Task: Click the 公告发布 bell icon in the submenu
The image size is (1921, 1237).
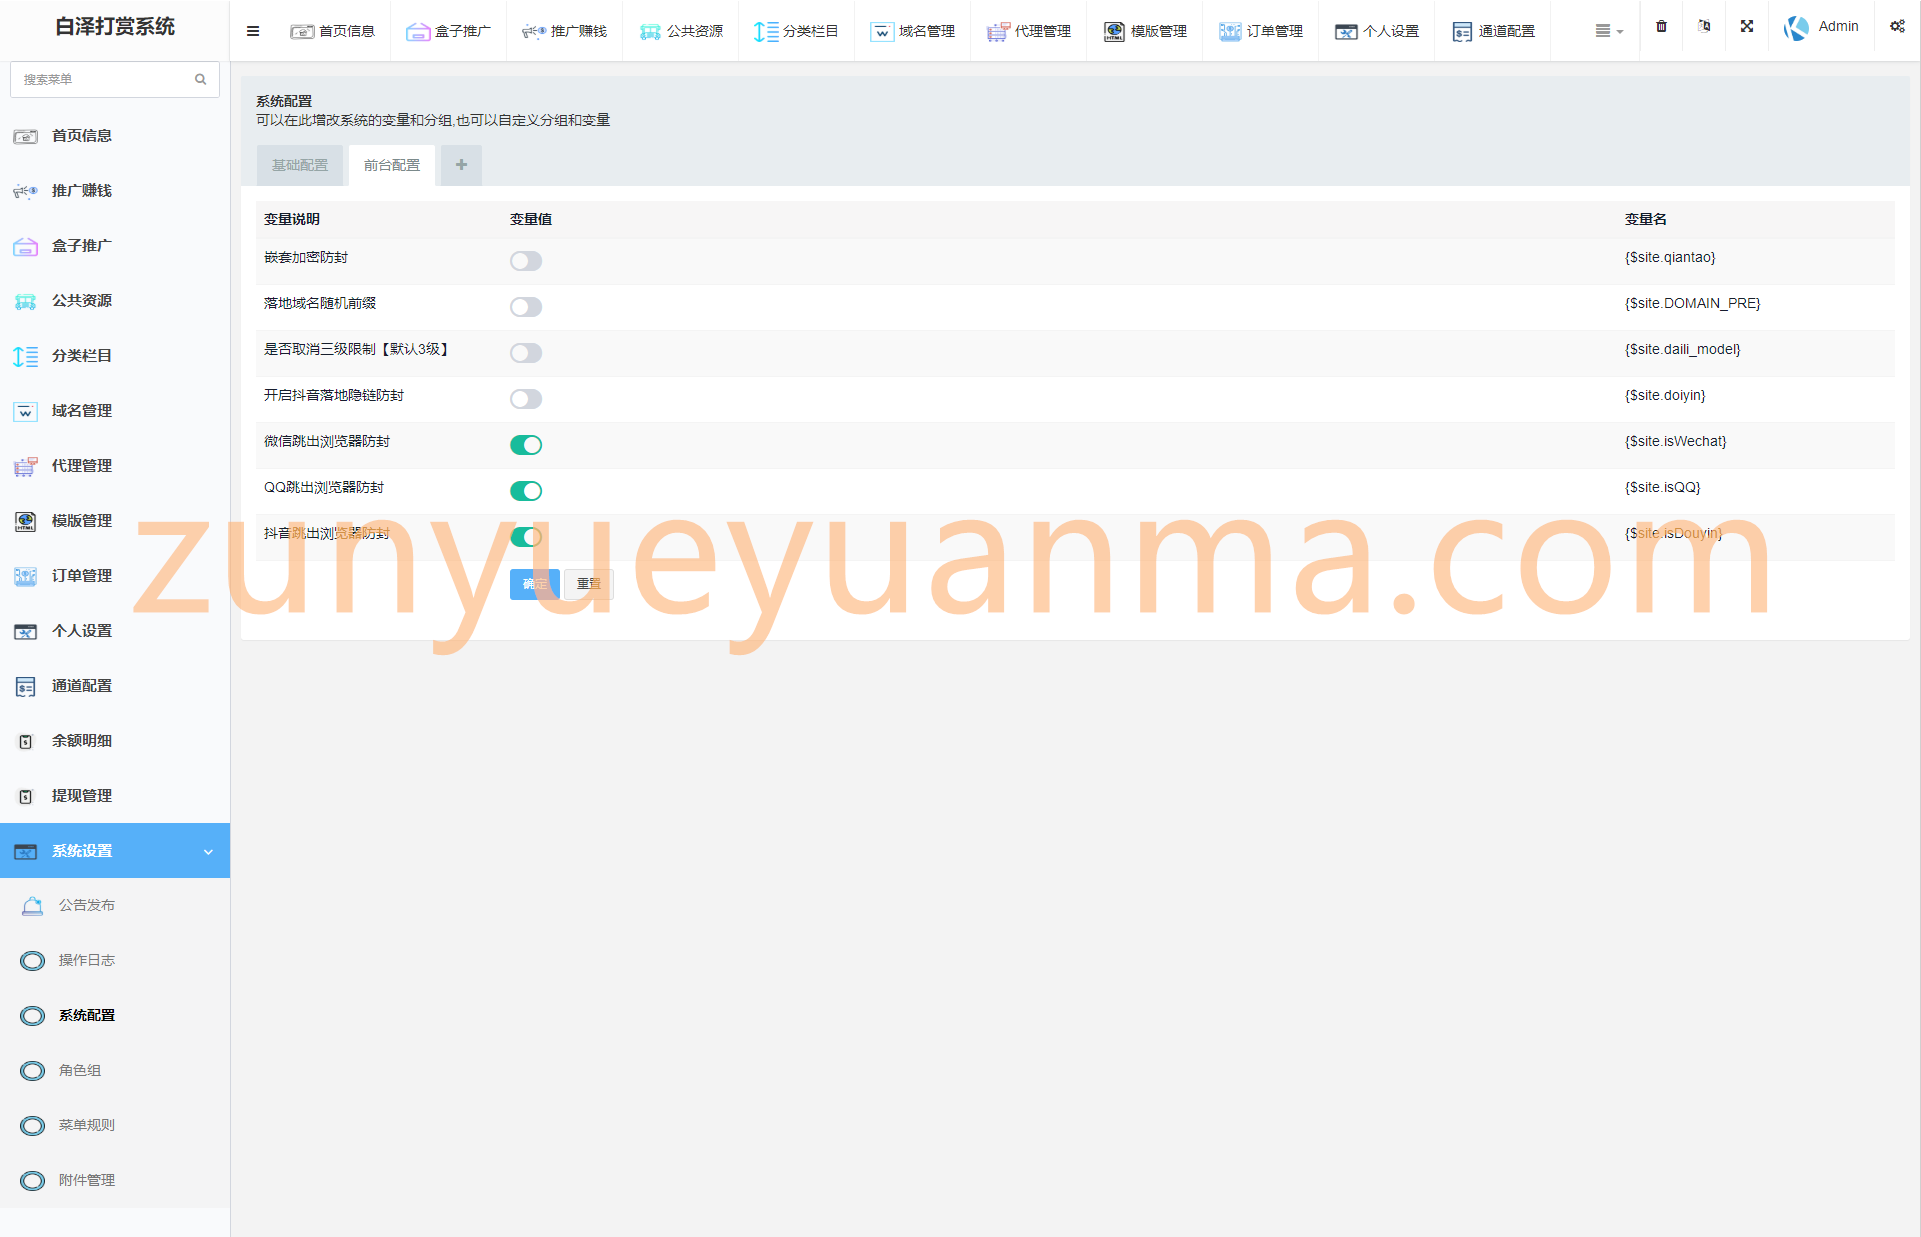Action: 33,906
